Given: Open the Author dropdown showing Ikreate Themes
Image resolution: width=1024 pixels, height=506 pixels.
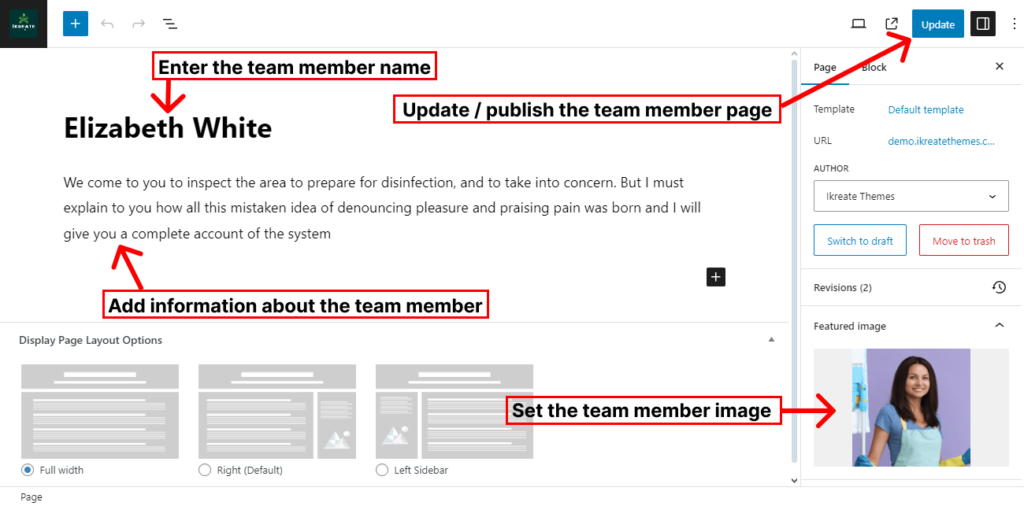Looking at the screenshot, I should [x=911, y=196].
